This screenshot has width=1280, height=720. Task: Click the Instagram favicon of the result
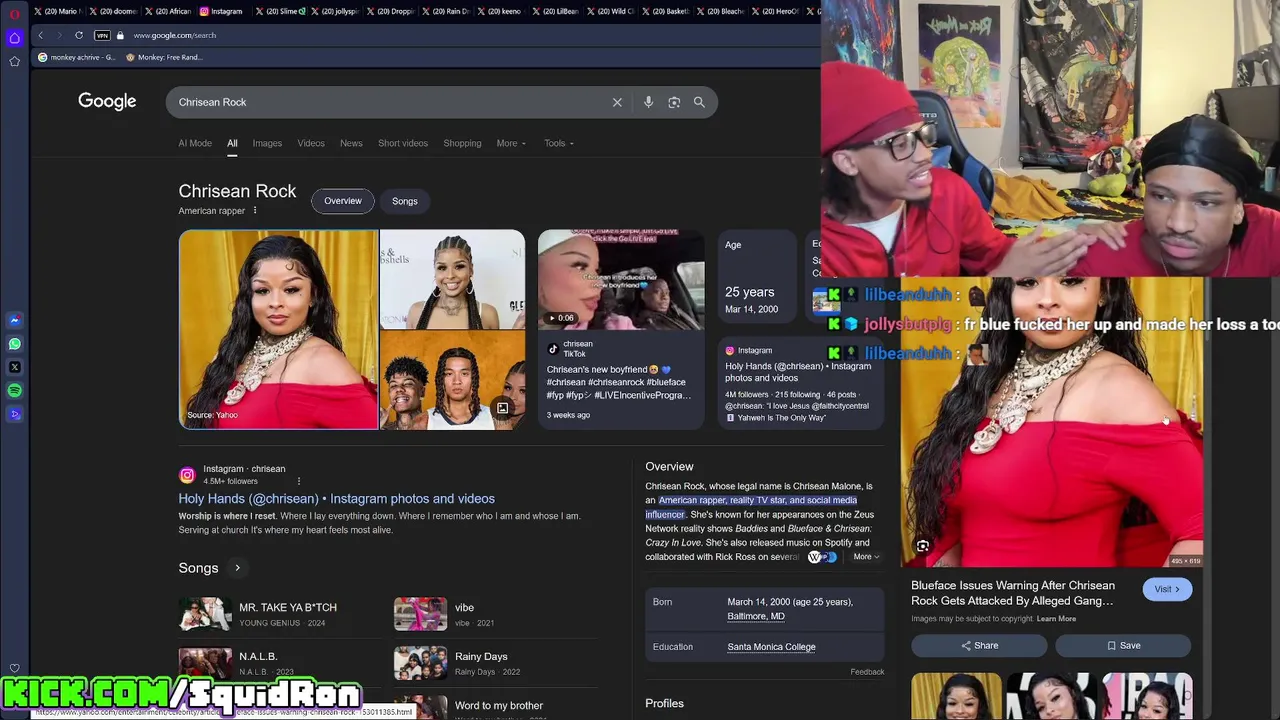coord(187,475)
